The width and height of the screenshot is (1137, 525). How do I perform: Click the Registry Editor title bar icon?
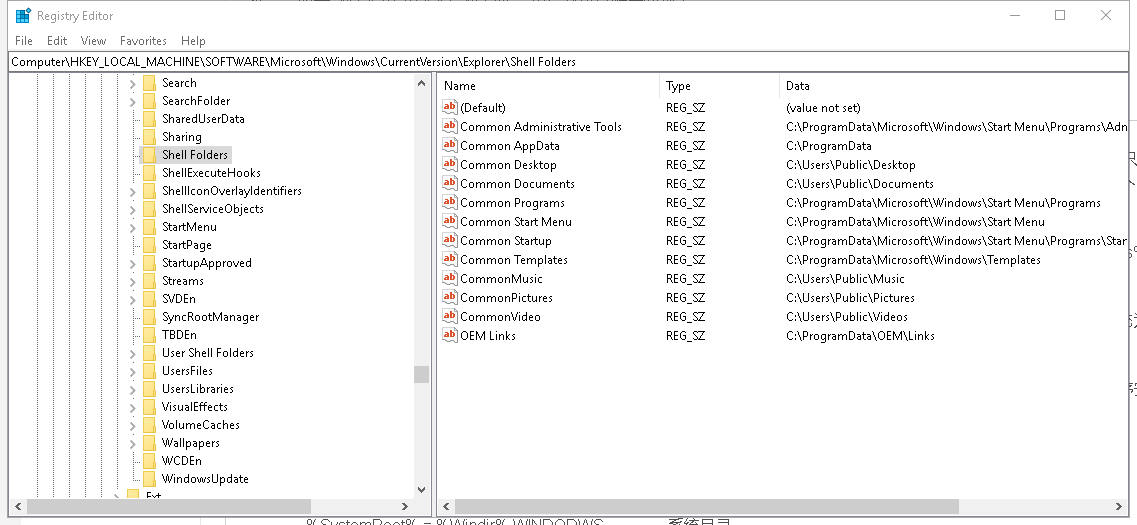point(23,15)
